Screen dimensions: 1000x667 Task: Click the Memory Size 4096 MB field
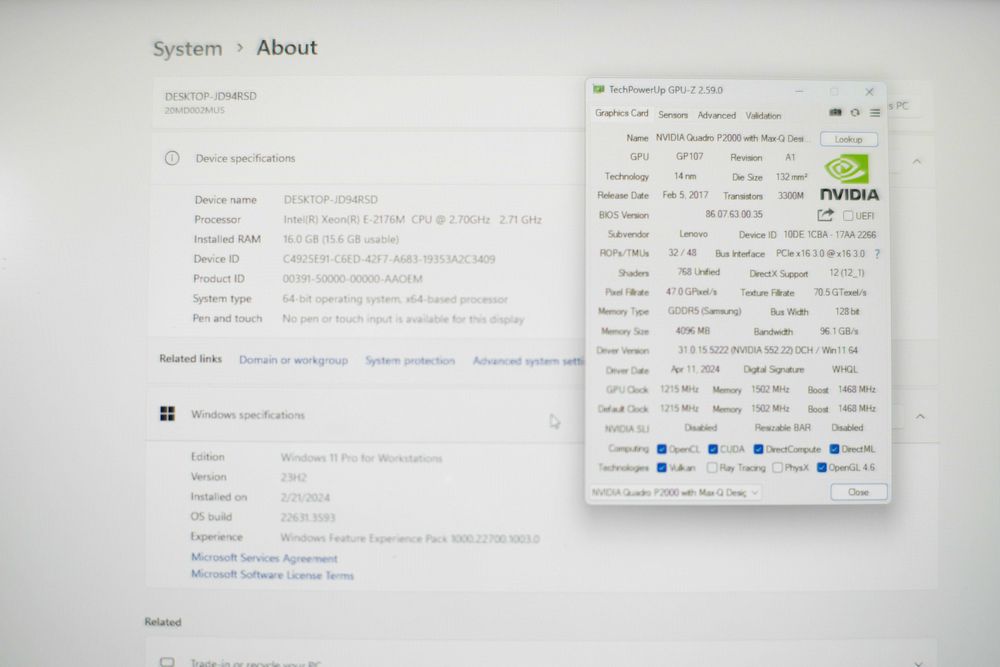[x=693, y=331]
